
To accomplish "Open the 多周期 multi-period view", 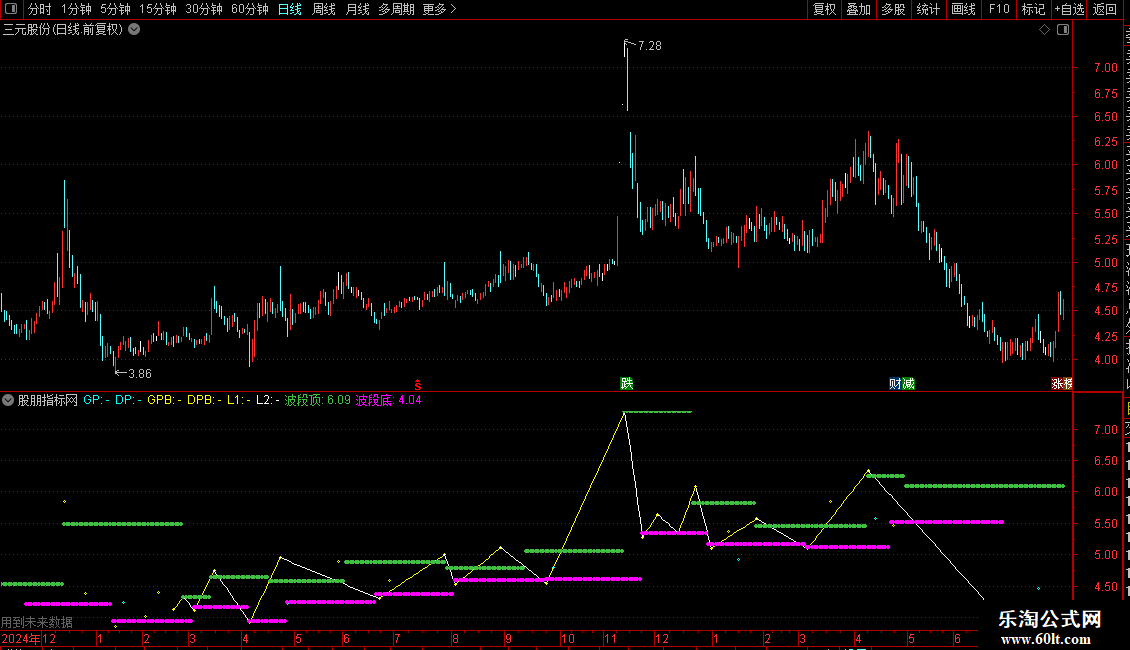I will click(x=396, y=9).
